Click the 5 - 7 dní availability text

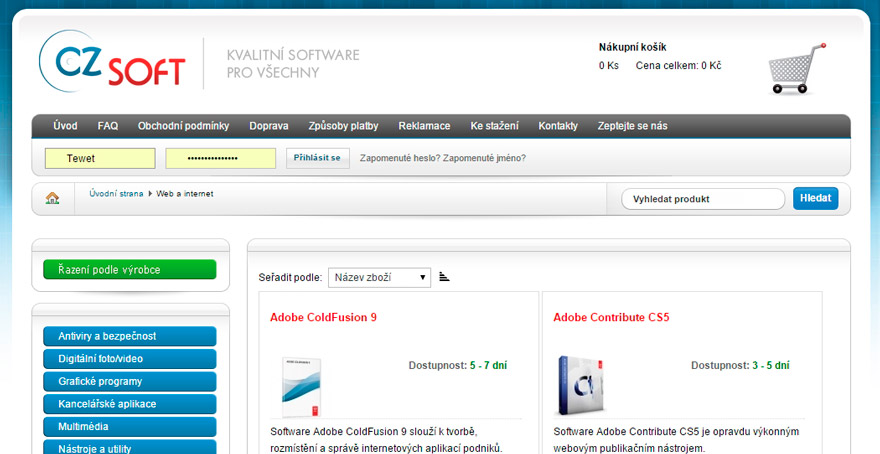click(x=488, y=365)
